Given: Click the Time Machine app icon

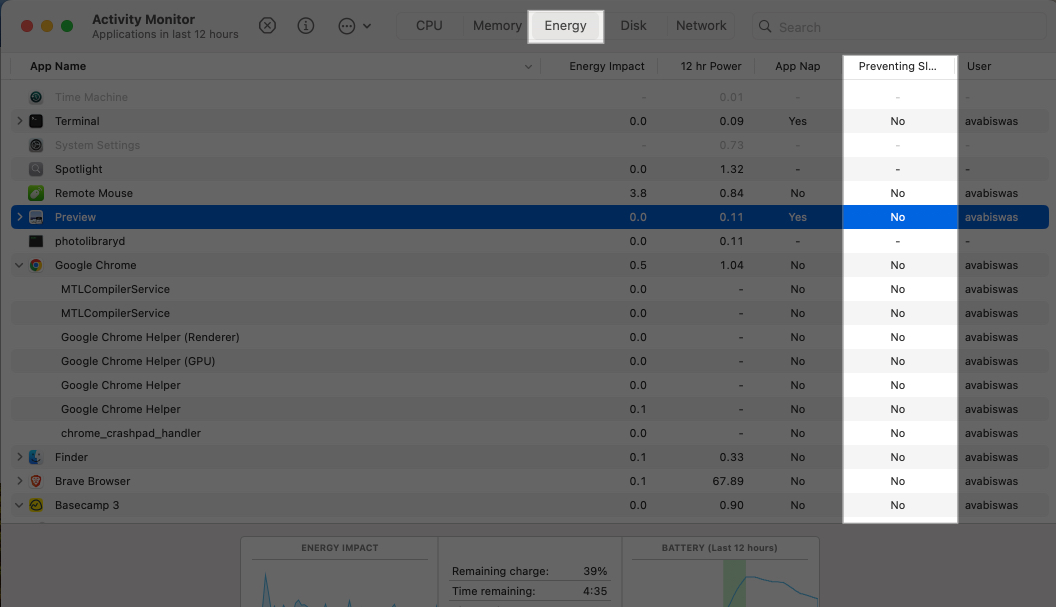Looking at the screenshot, I should click(36, 97).
